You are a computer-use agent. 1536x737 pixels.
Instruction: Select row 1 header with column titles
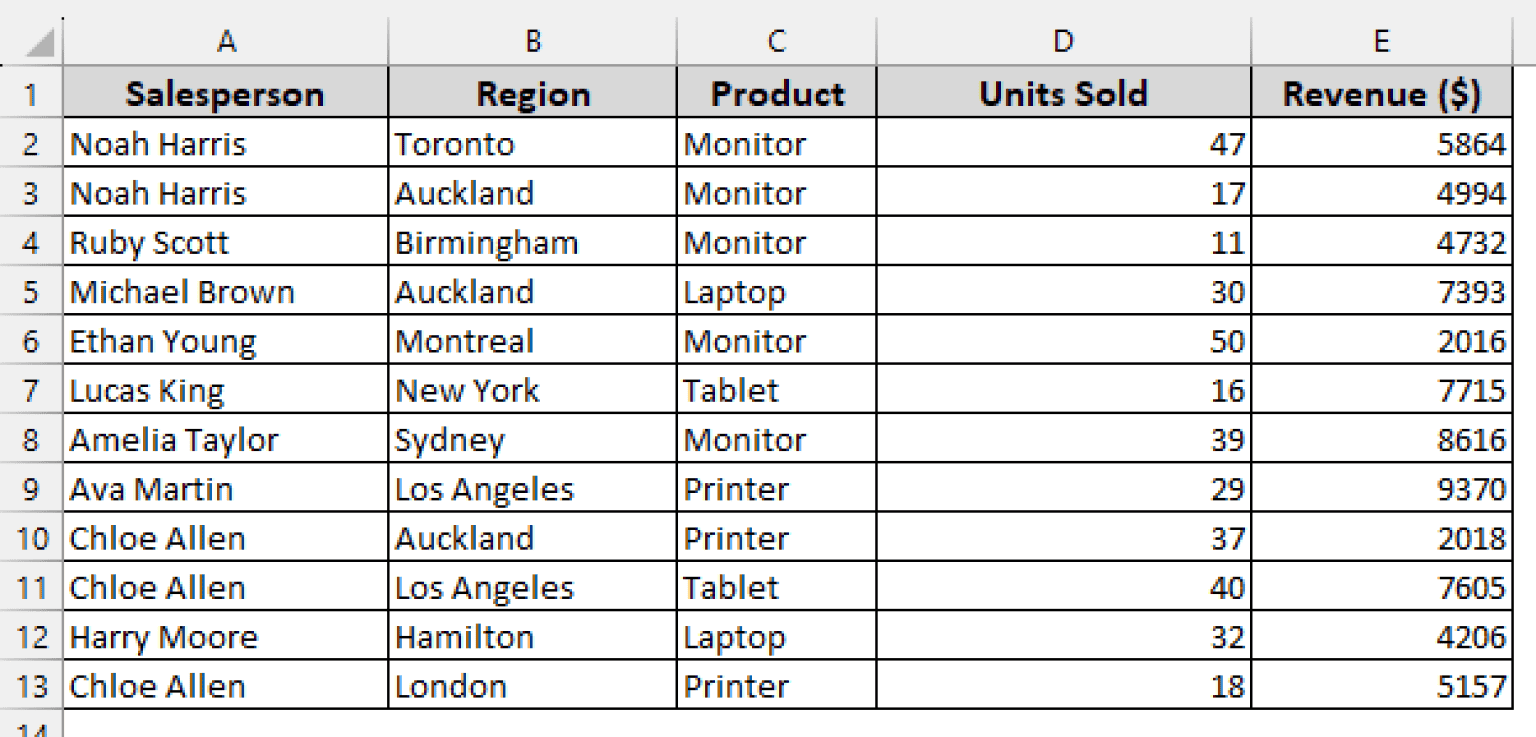(31, 93)
